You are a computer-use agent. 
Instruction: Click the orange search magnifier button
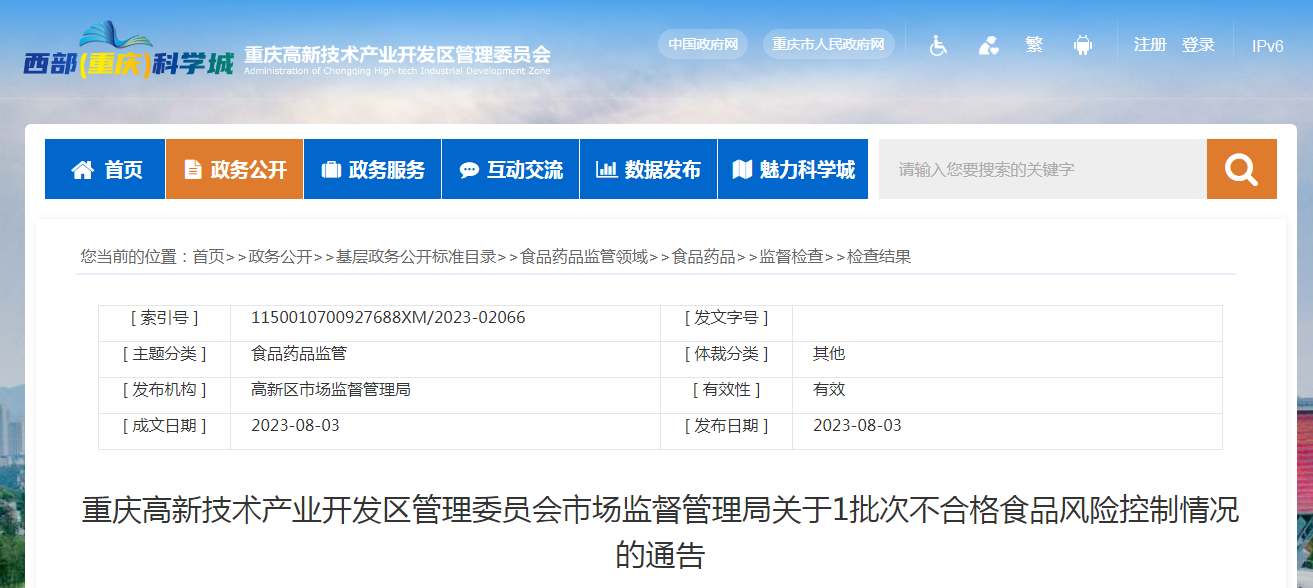[x=1241, y=169]
